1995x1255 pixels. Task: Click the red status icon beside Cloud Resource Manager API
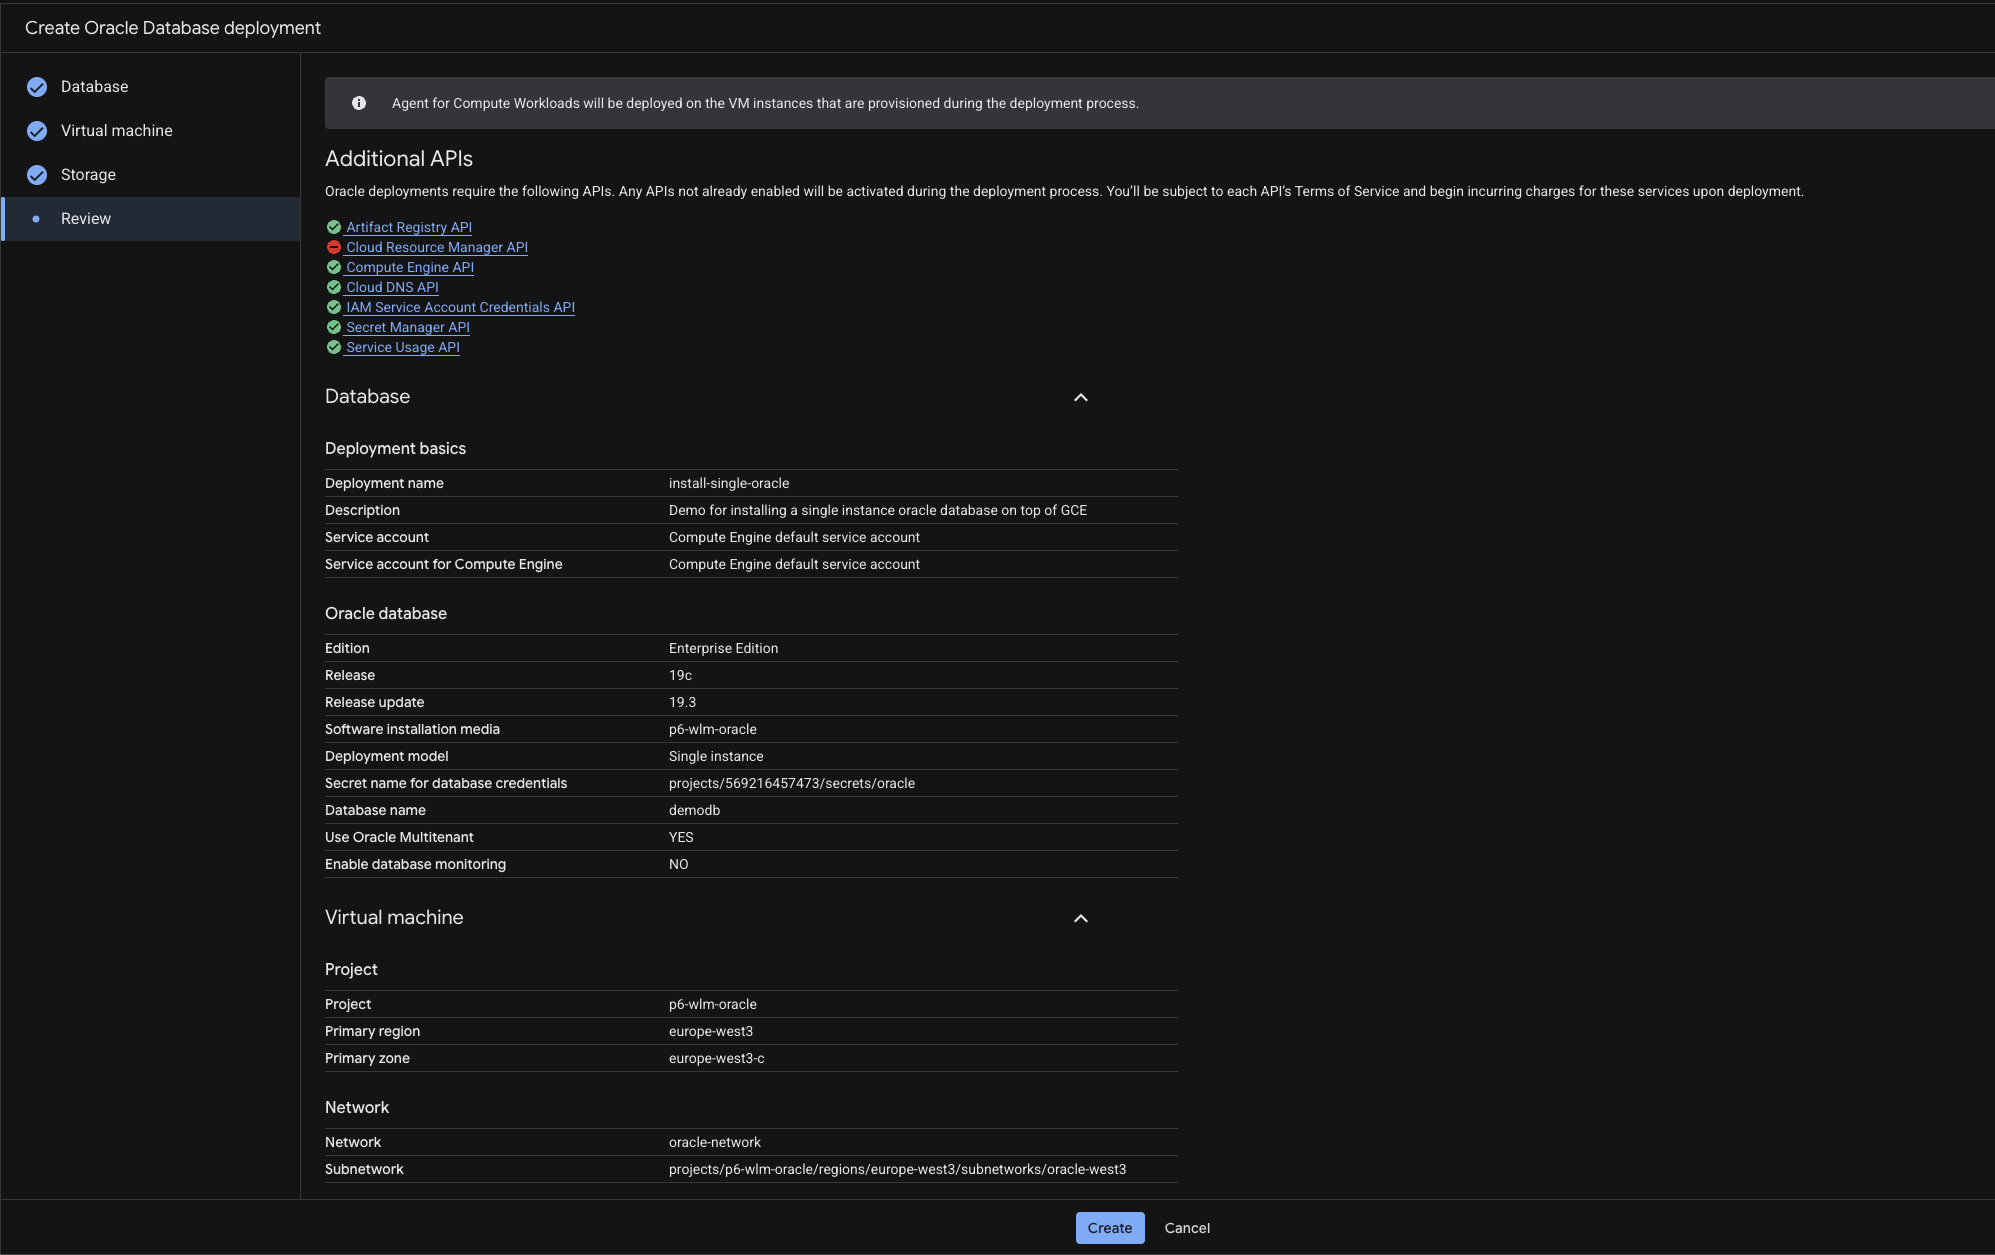click(334, 247)
